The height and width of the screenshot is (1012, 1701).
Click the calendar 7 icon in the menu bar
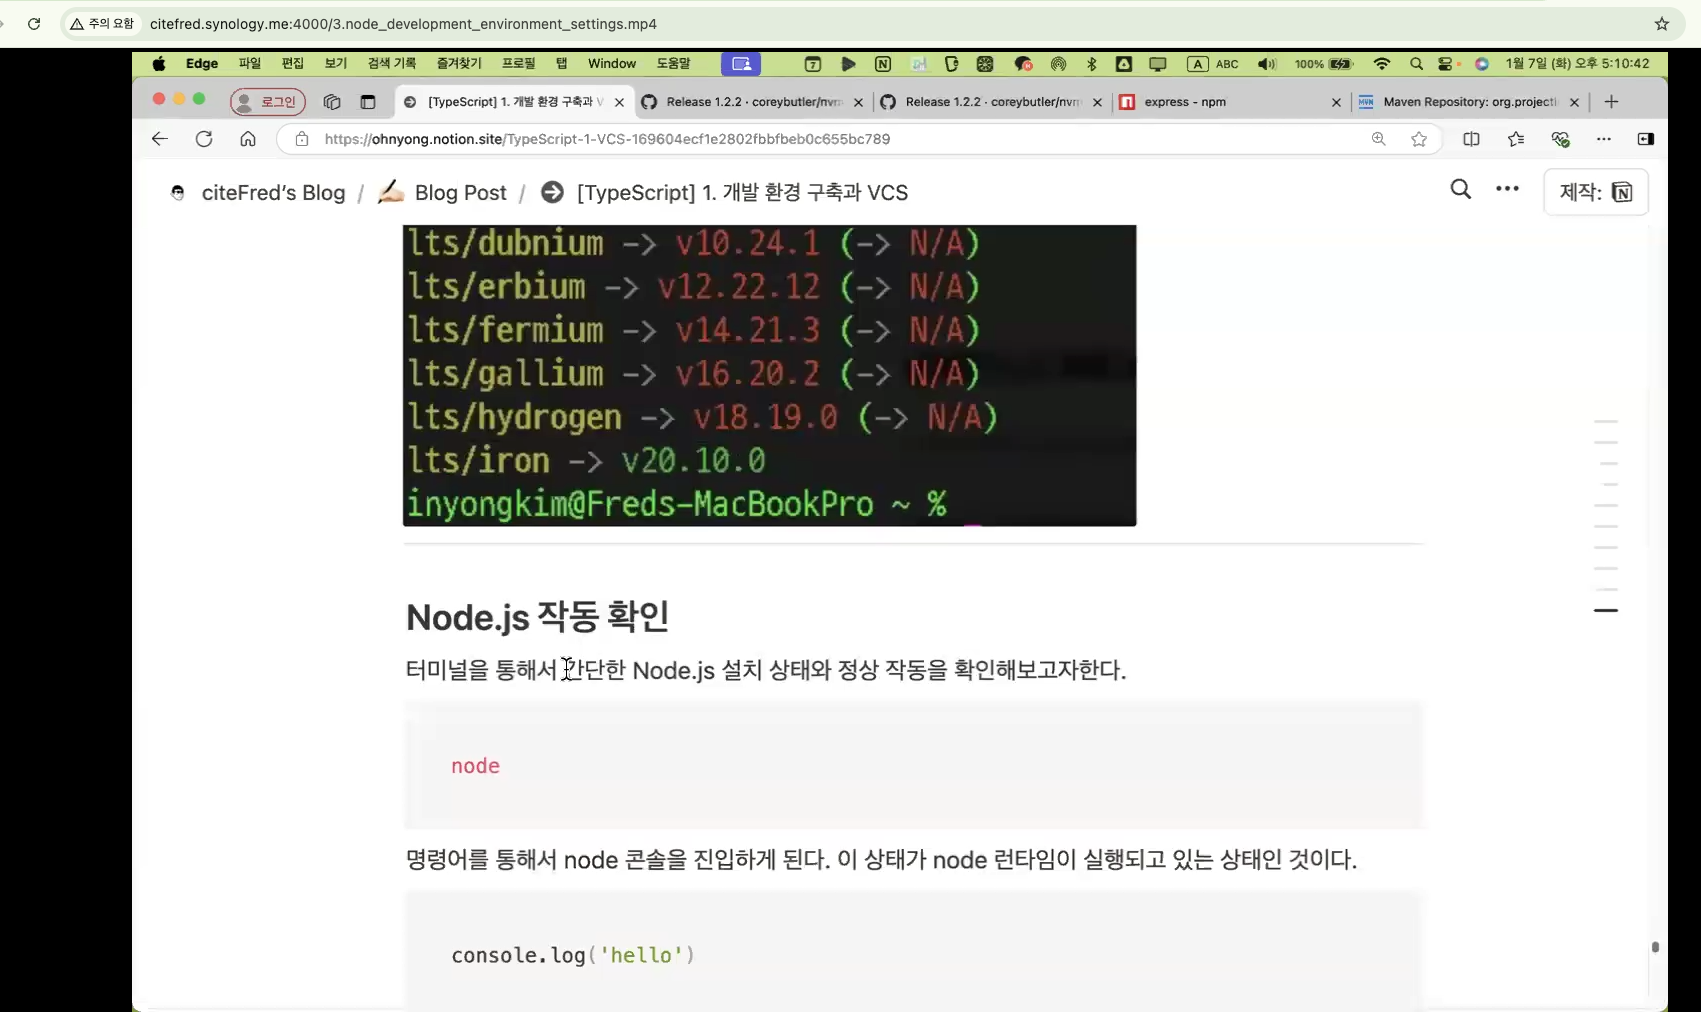(813, 64)
